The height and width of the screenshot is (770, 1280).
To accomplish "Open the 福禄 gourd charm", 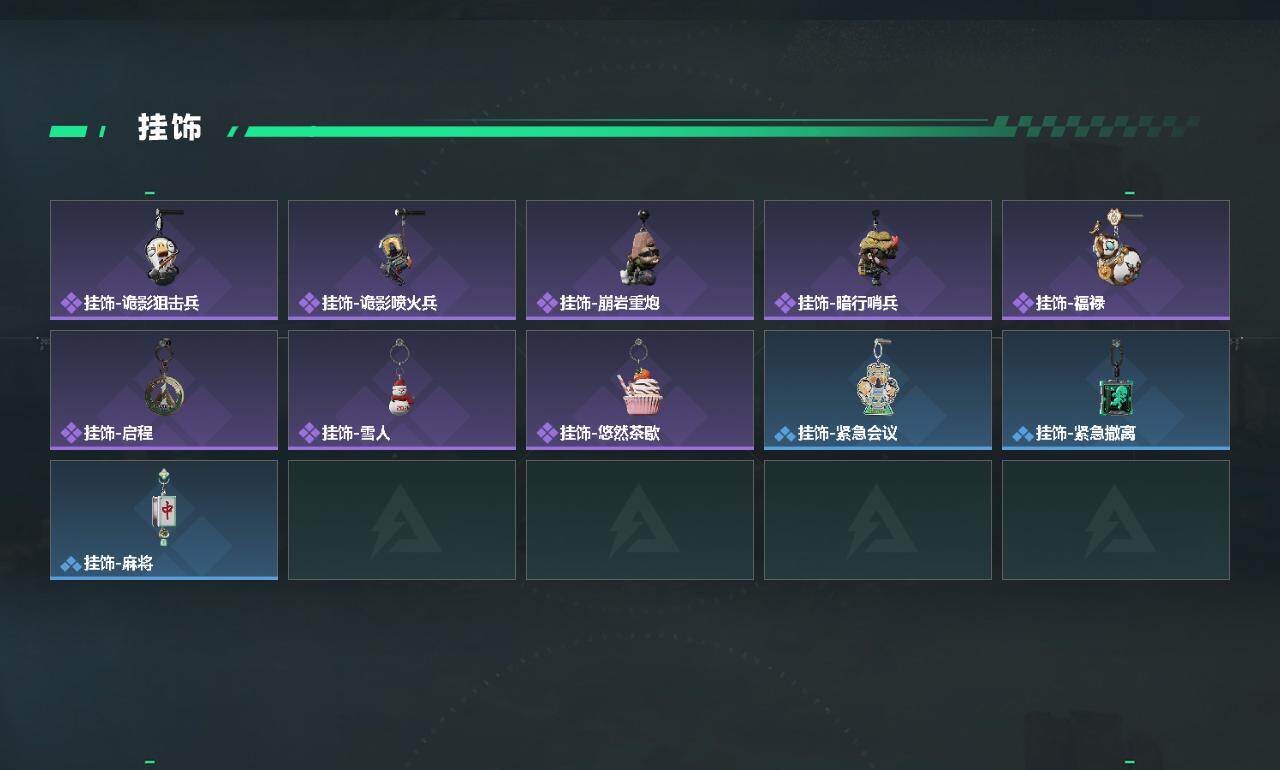I will [1116, 260].
